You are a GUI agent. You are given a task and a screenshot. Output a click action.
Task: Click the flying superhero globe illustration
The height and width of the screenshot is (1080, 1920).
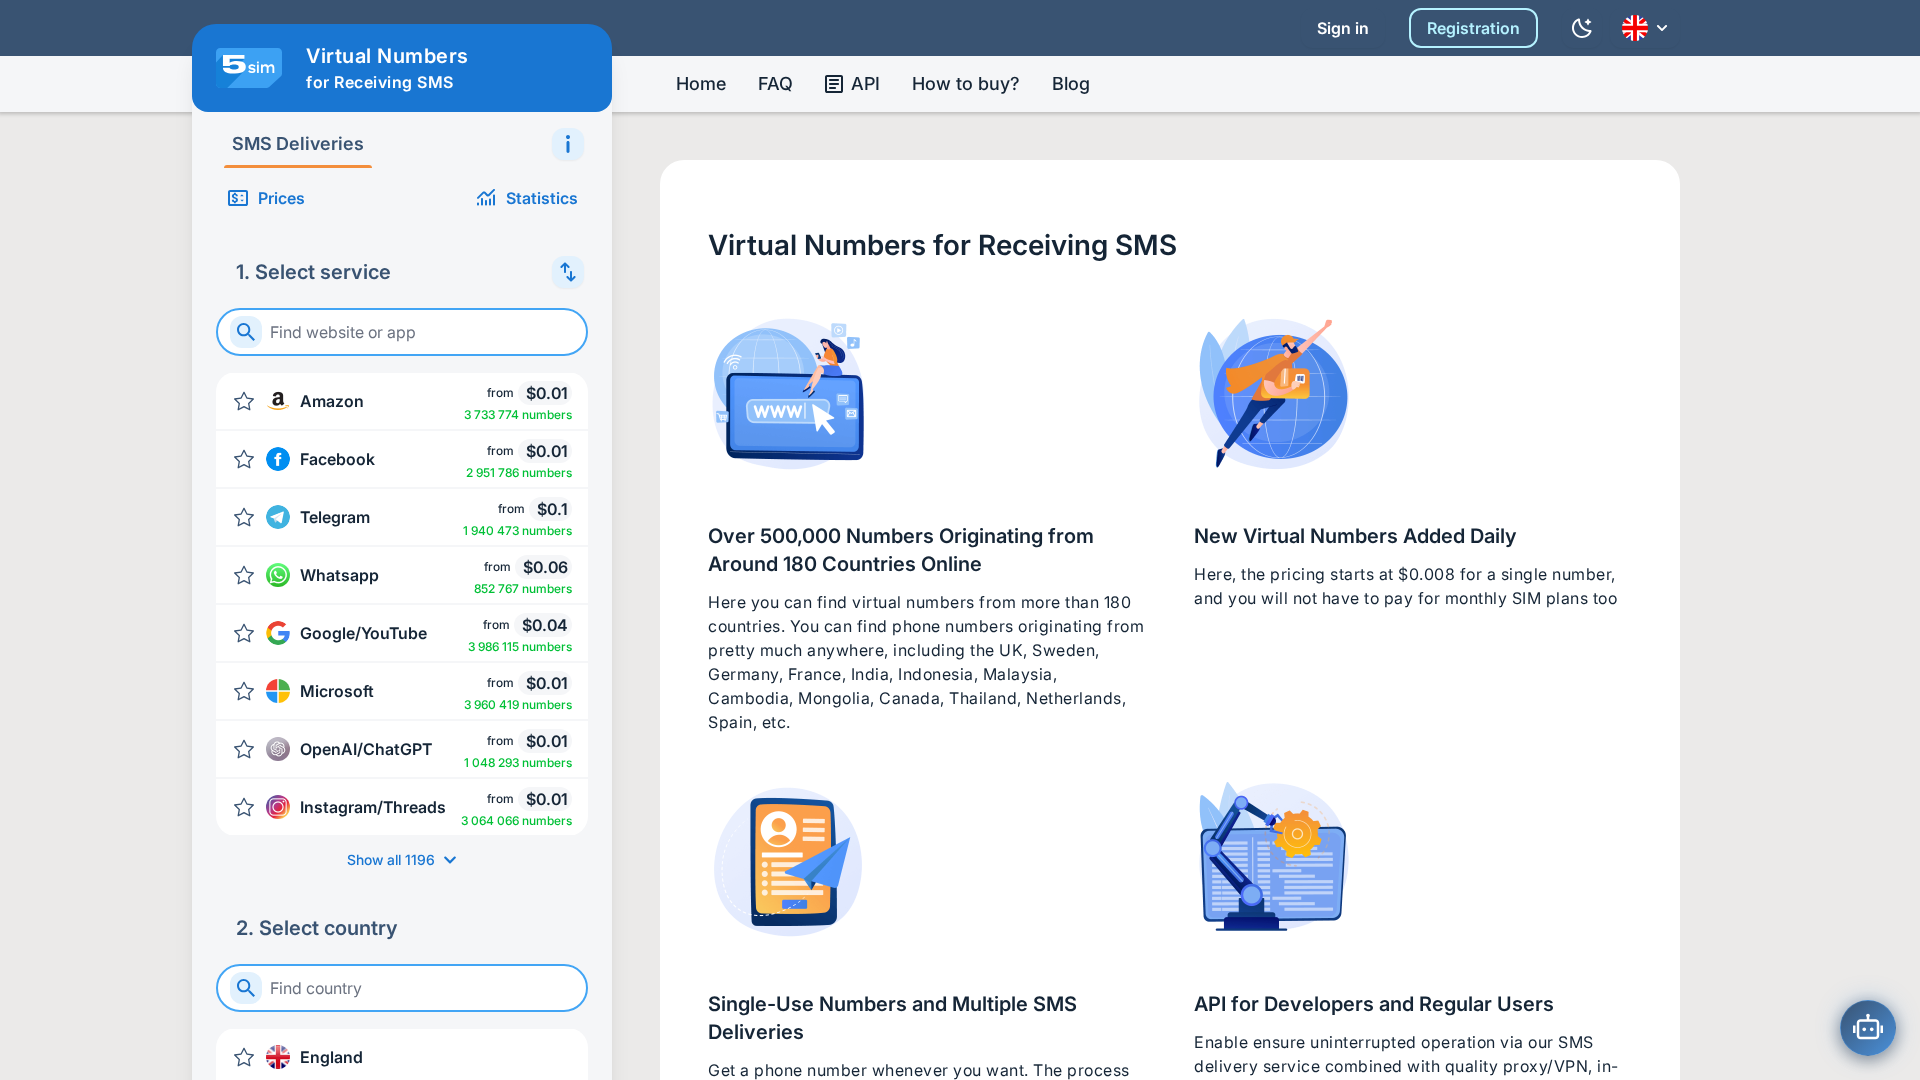click(x=1273, y=393)
